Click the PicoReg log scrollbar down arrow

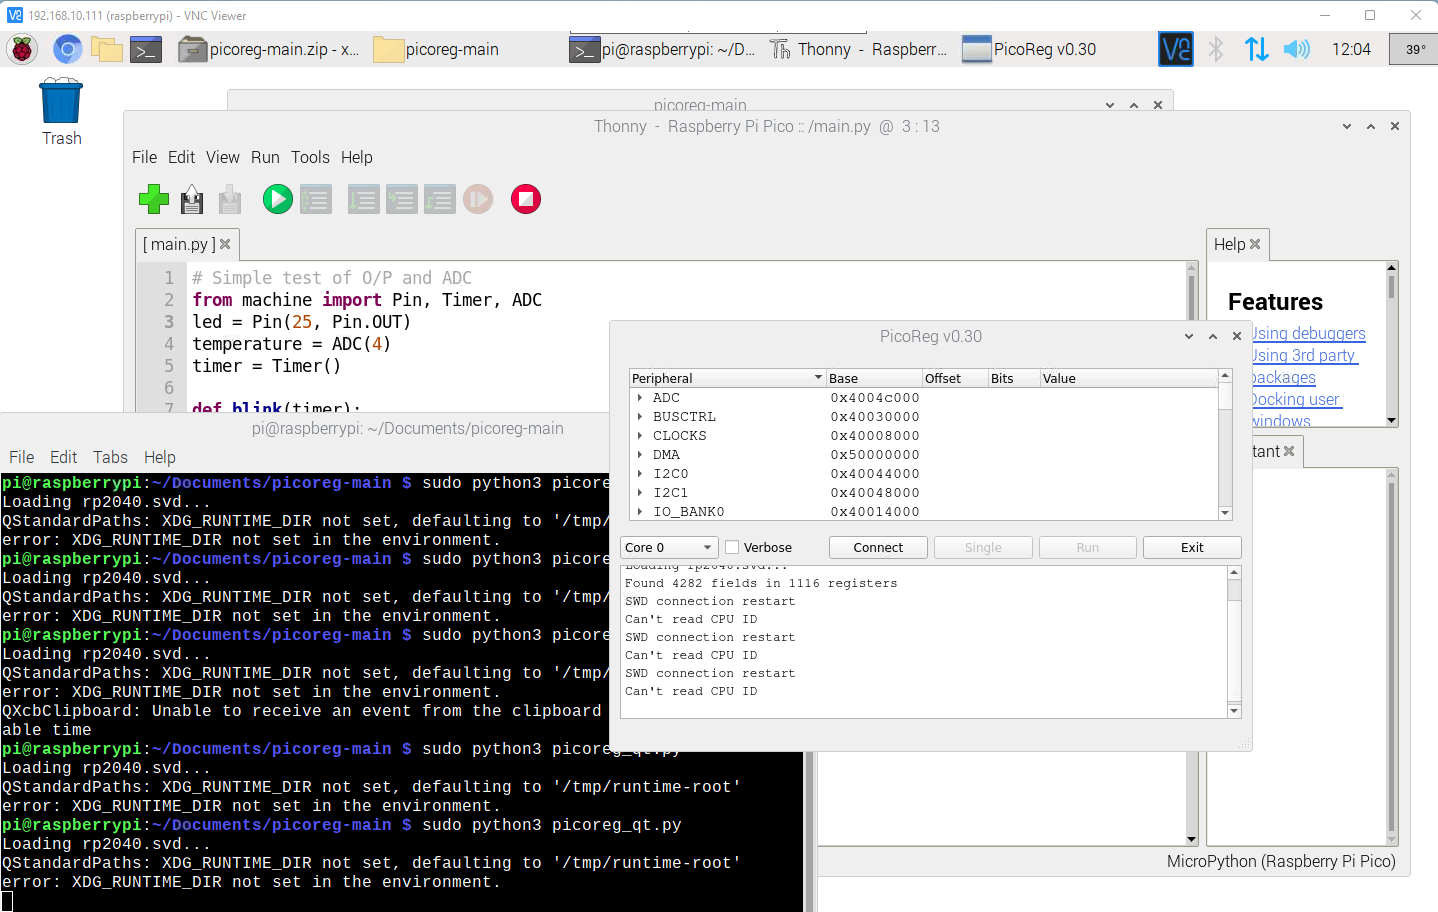tap(1232, 711)
